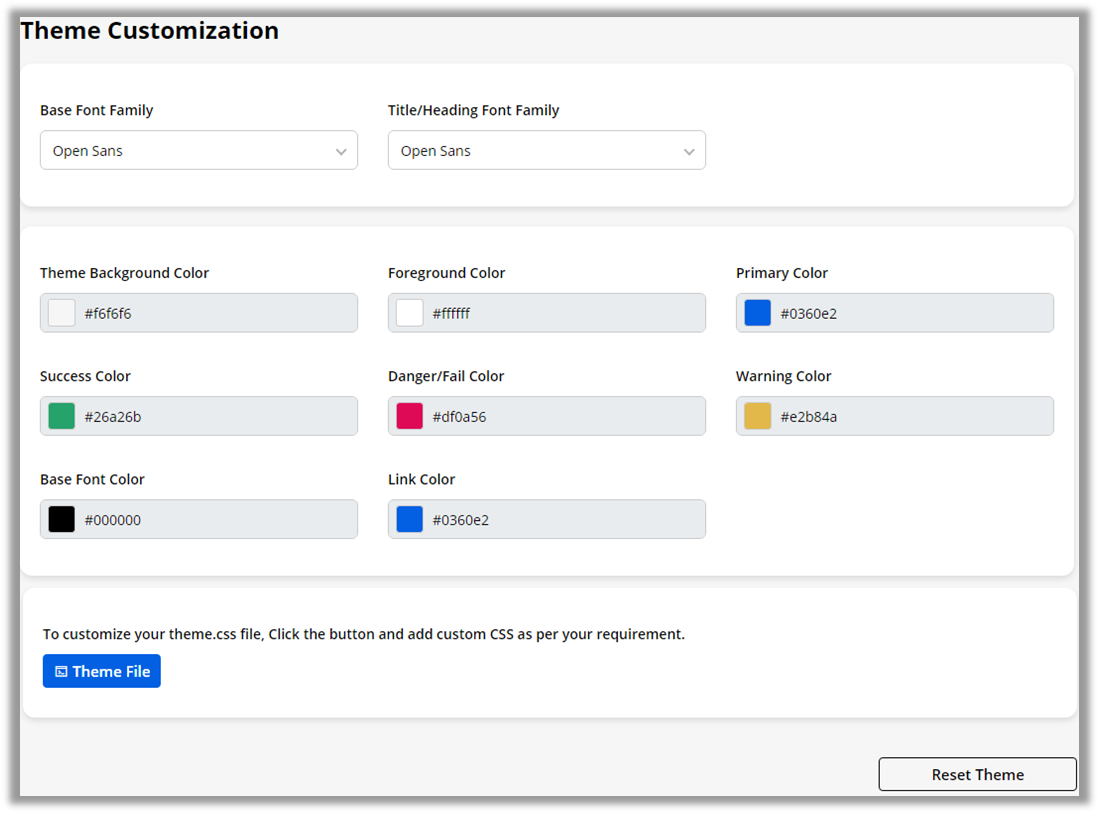Click the Base Font Family chevron arrow

(x=341, y=152)
